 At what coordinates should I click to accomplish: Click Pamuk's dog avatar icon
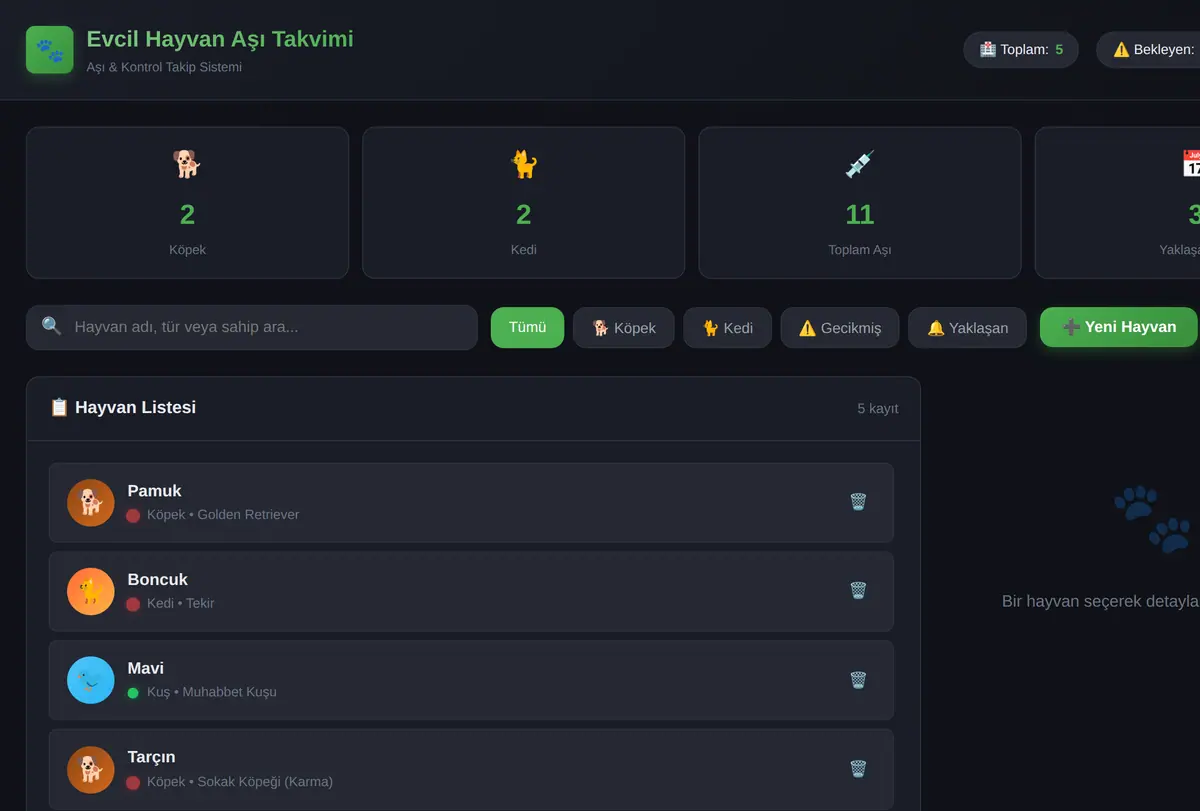(x=91, y=502)
